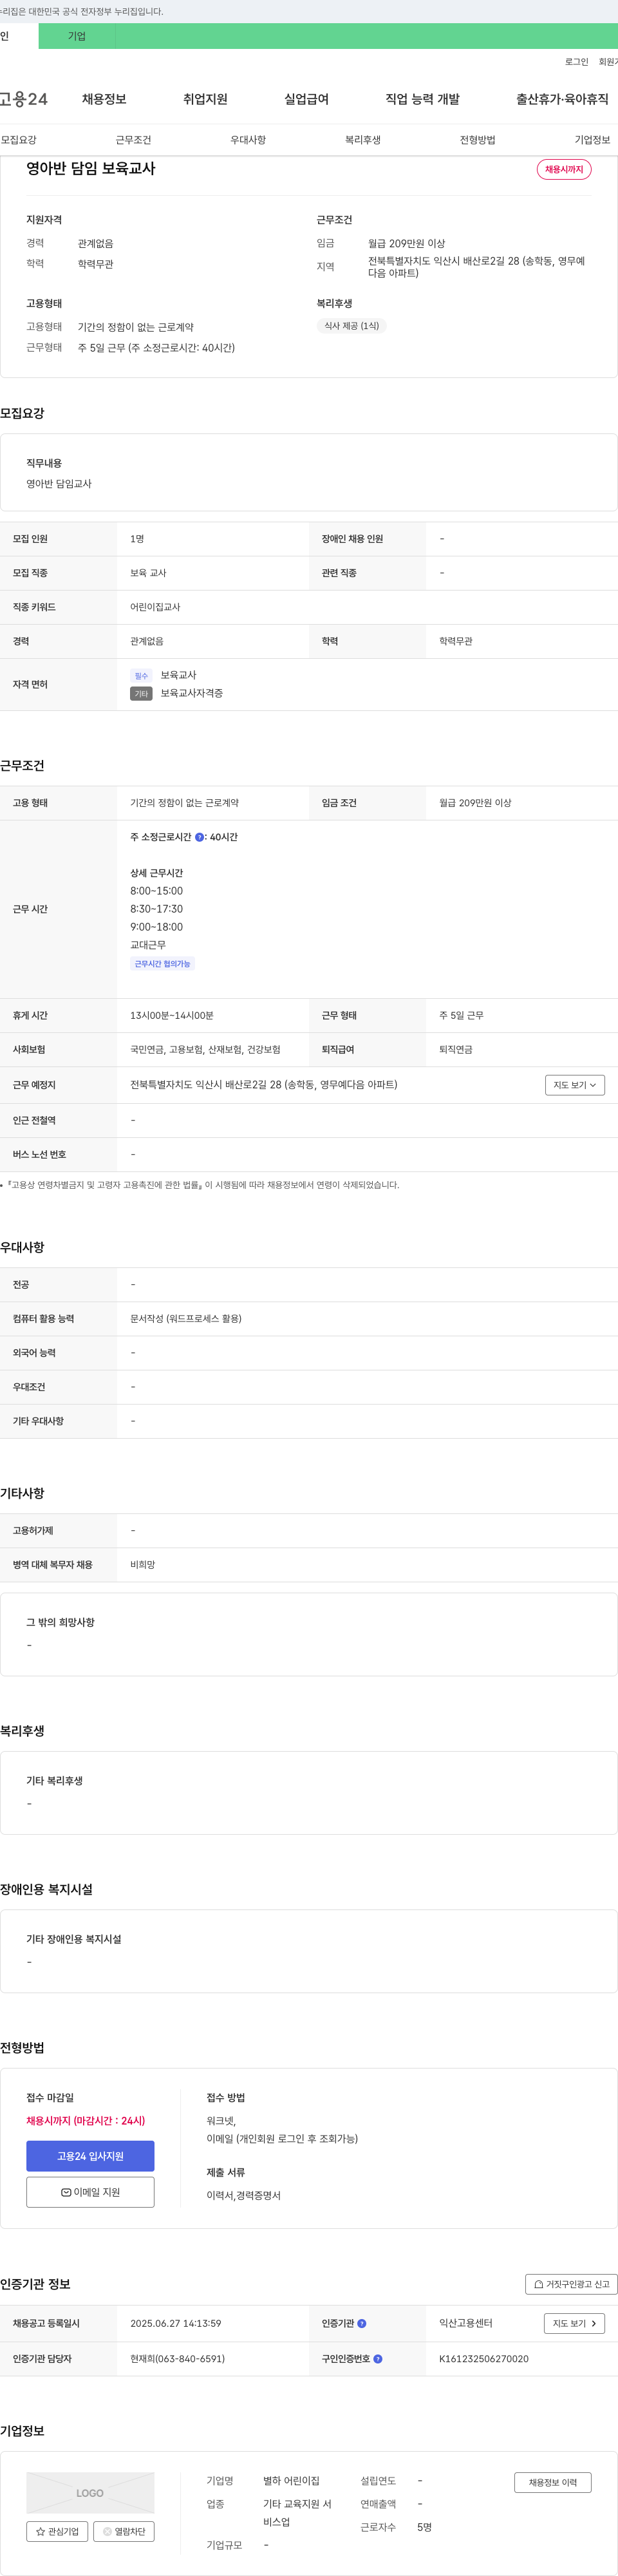618x2576 pixels.
Task: Click the block icon on 열람차단
Action: tap(107, 2532)
